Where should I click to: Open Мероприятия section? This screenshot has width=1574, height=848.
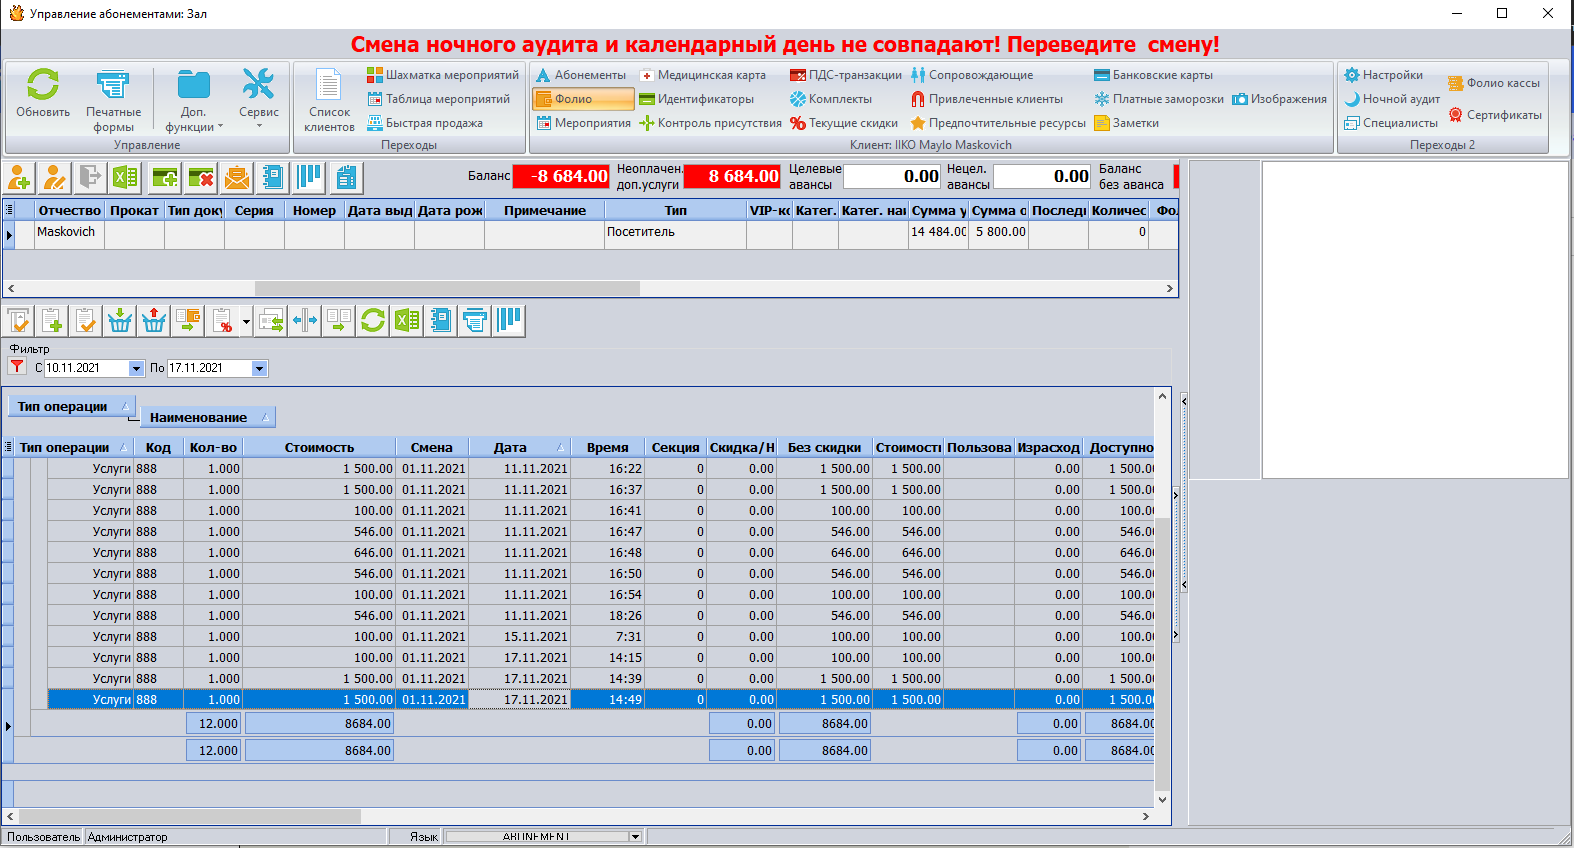pos(584,123)
